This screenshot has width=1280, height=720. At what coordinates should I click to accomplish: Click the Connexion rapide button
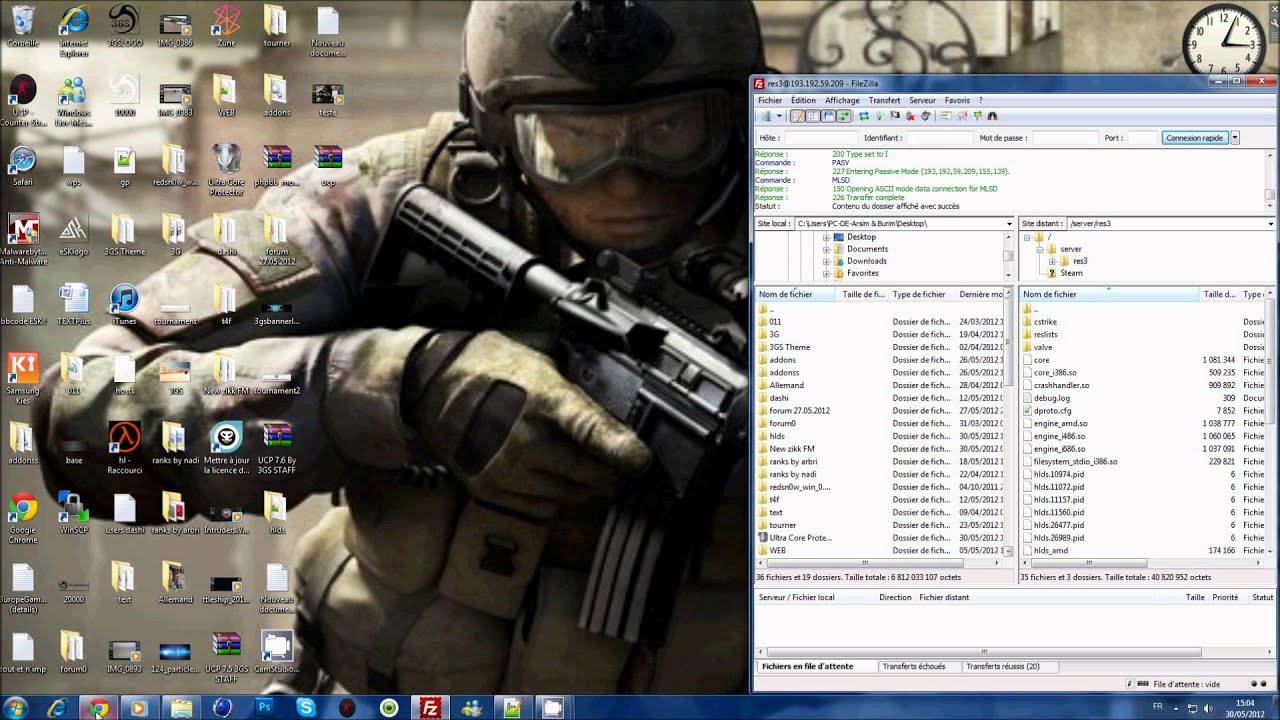tap(1194, 138)
